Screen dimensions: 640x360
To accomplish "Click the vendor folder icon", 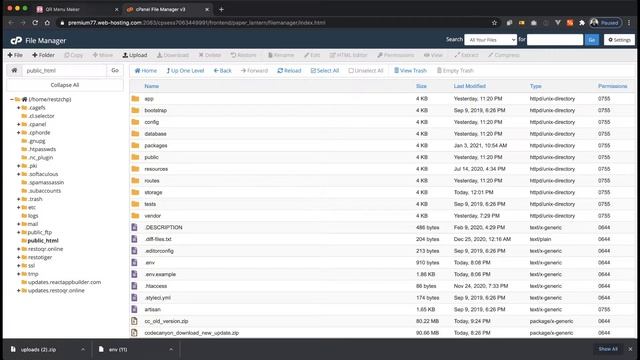I will pyautogui.click(x=136, y=216).
